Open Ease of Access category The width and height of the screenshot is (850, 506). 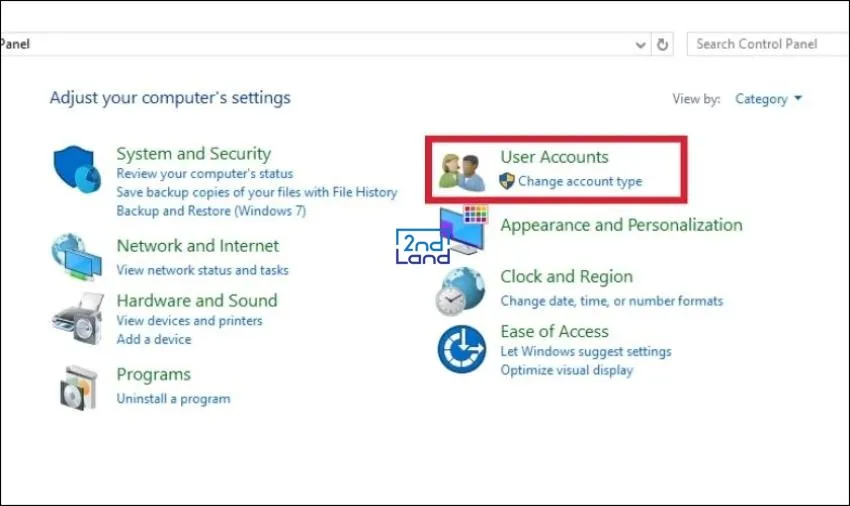point(555,331)
